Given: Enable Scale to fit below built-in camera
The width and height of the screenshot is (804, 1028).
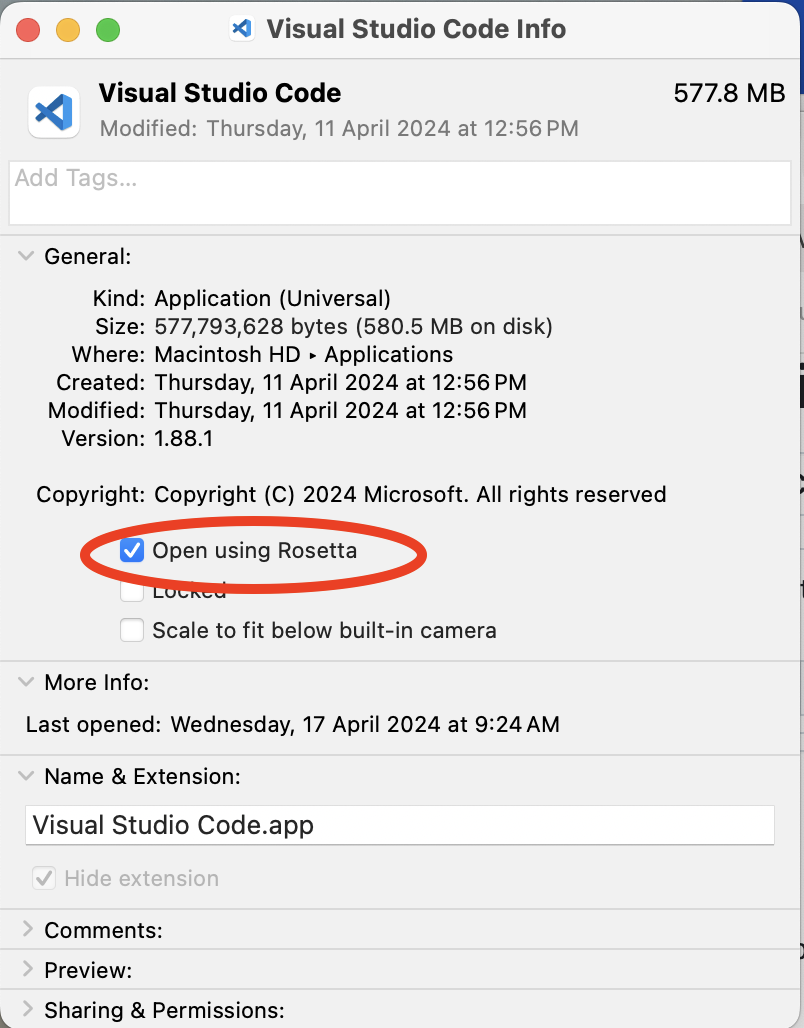Looking at the screenshot, I should point(132,630).
